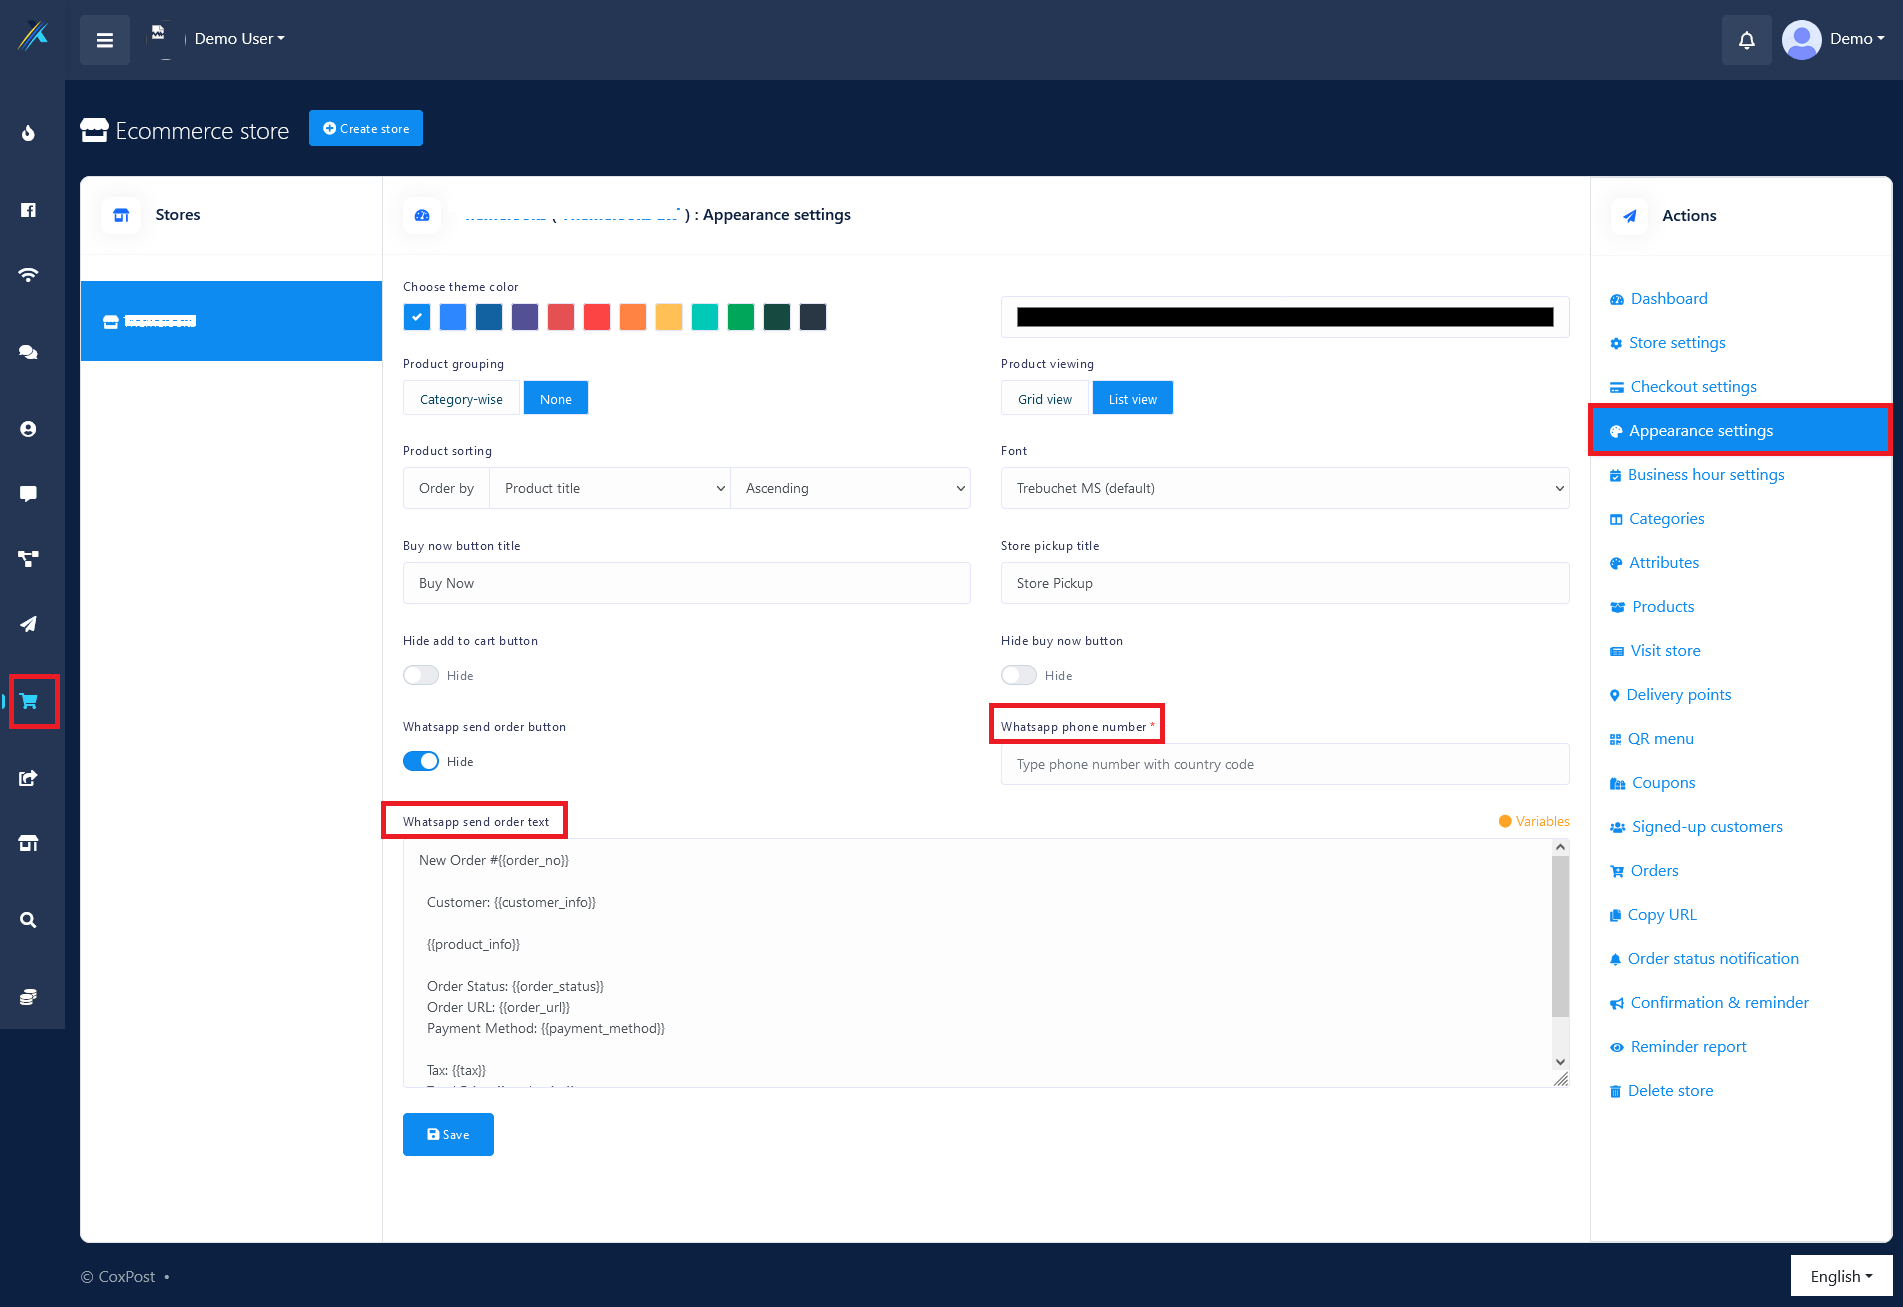Screen dimensions: 1903x1307
Task: Select the orange theme color swatch
Action: (x=633, y=317)
